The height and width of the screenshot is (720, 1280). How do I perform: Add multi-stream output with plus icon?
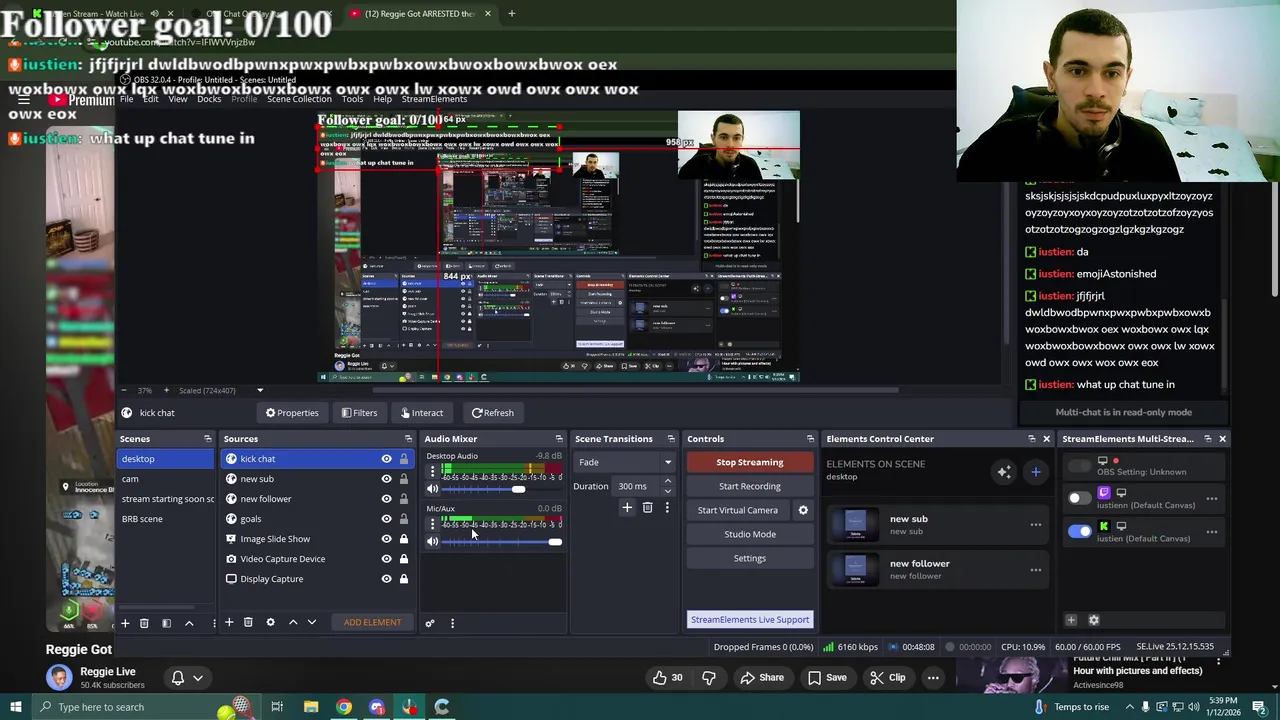[x=1071, y=621]
